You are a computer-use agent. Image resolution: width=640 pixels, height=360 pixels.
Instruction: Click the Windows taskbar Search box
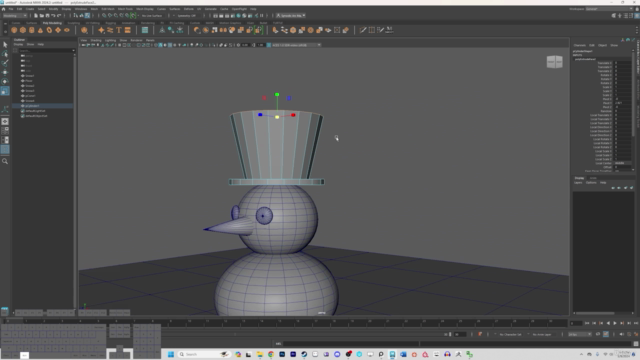click(x=204, y=354)
